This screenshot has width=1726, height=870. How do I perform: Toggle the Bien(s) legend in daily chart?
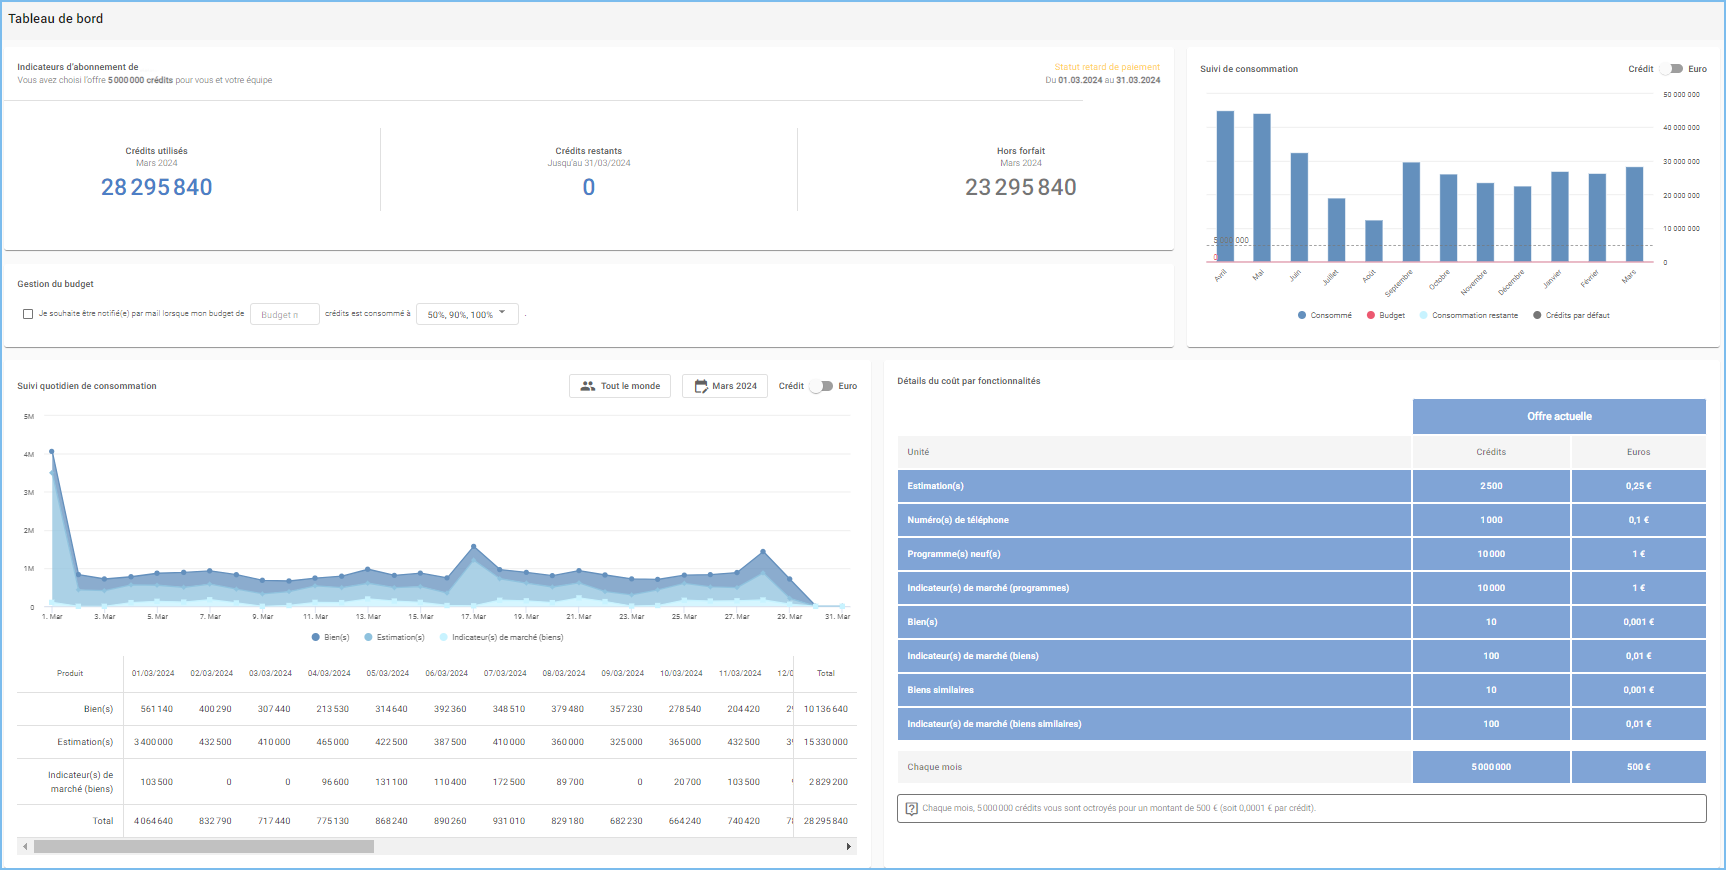[331, 637]
